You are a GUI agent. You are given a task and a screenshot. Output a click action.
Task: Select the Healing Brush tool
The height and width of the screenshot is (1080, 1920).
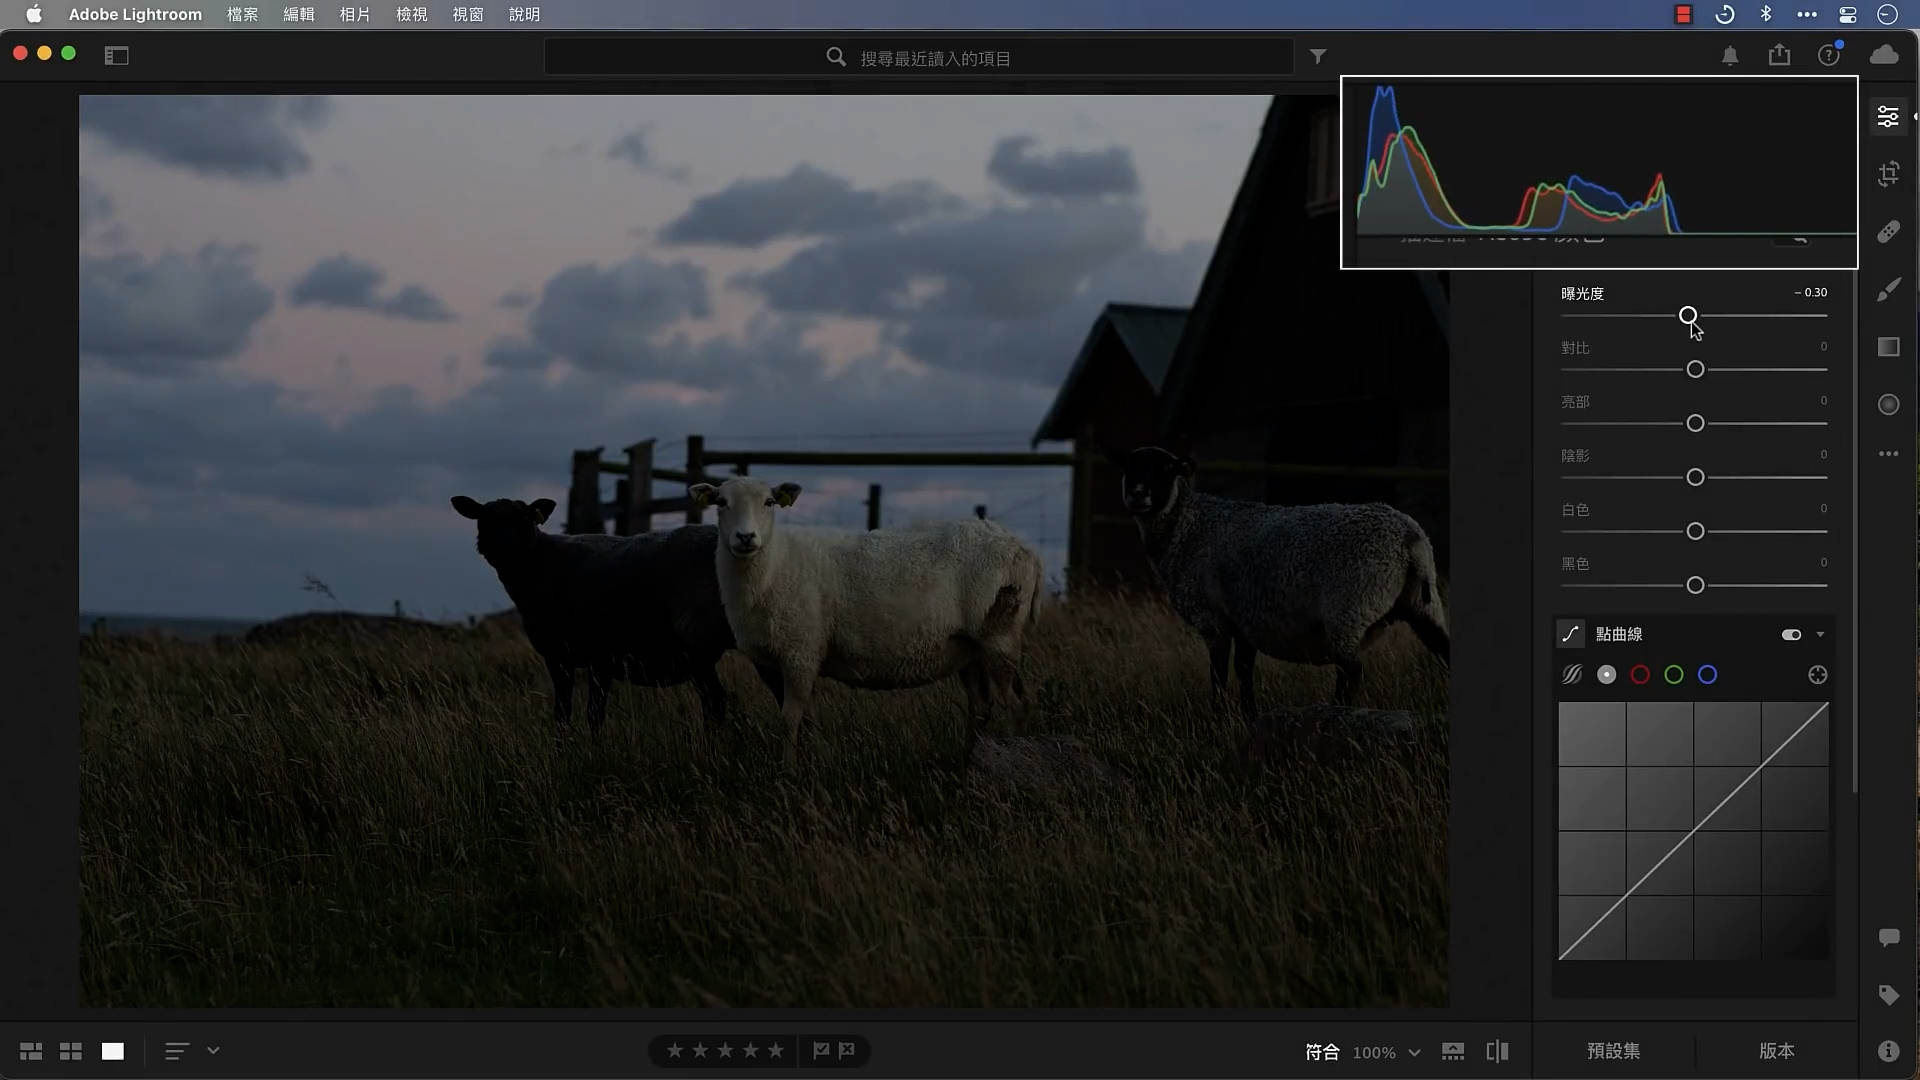pos(1889,231)
